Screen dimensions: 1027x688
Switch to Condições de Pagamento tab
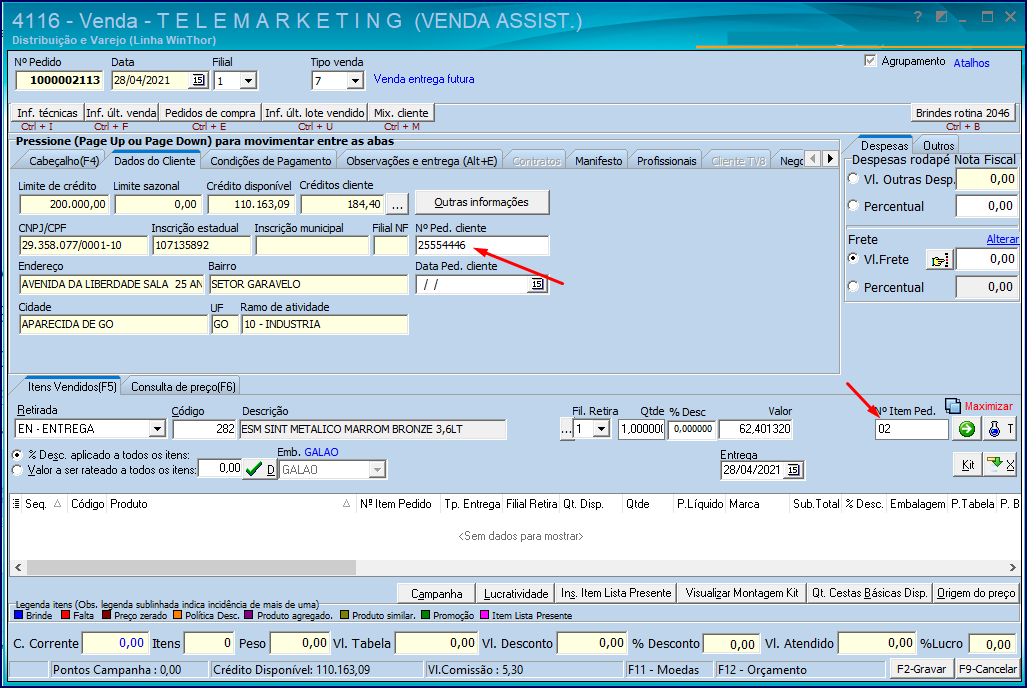coord(271,161)
